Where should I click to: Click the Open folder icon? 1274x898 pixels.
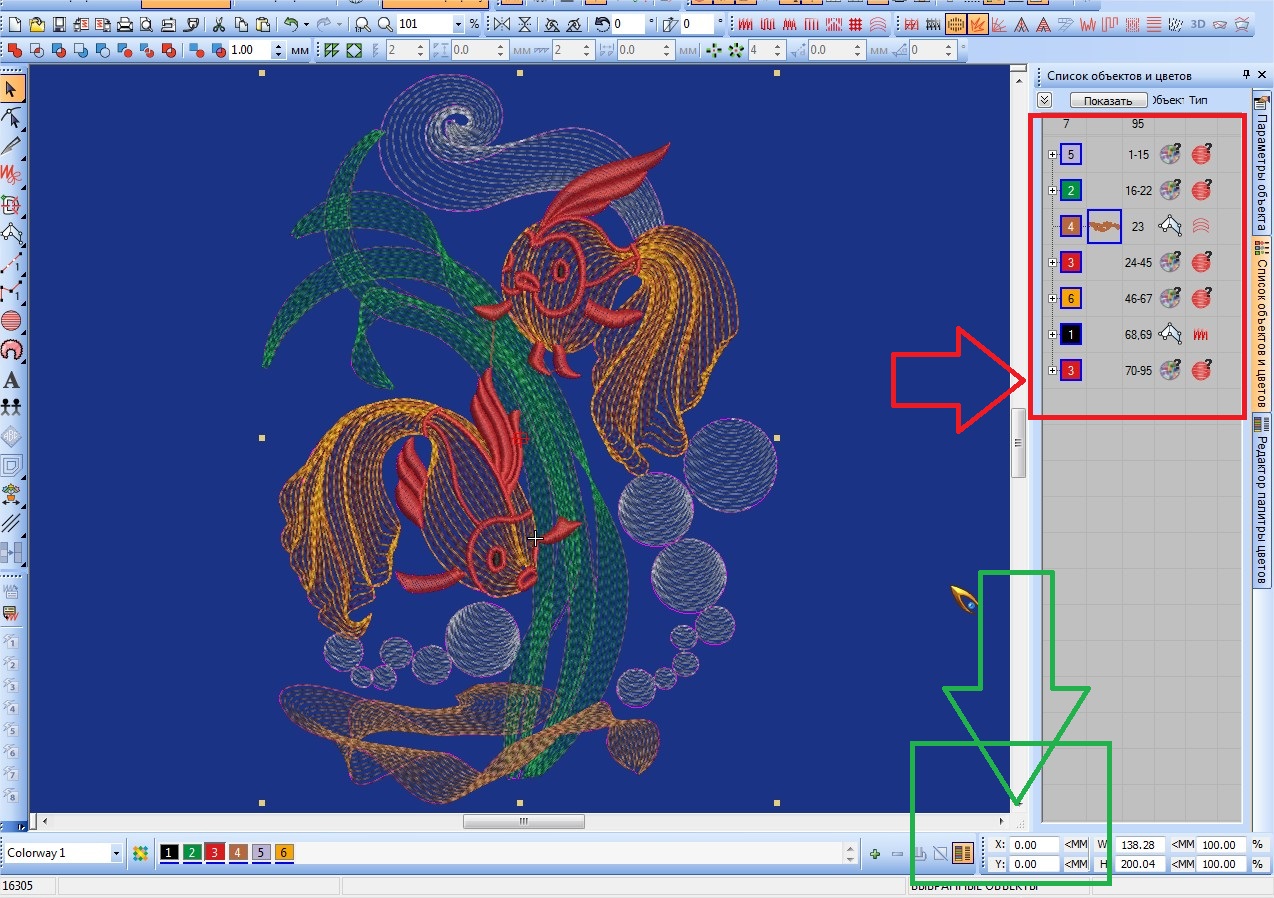point(36,24)
